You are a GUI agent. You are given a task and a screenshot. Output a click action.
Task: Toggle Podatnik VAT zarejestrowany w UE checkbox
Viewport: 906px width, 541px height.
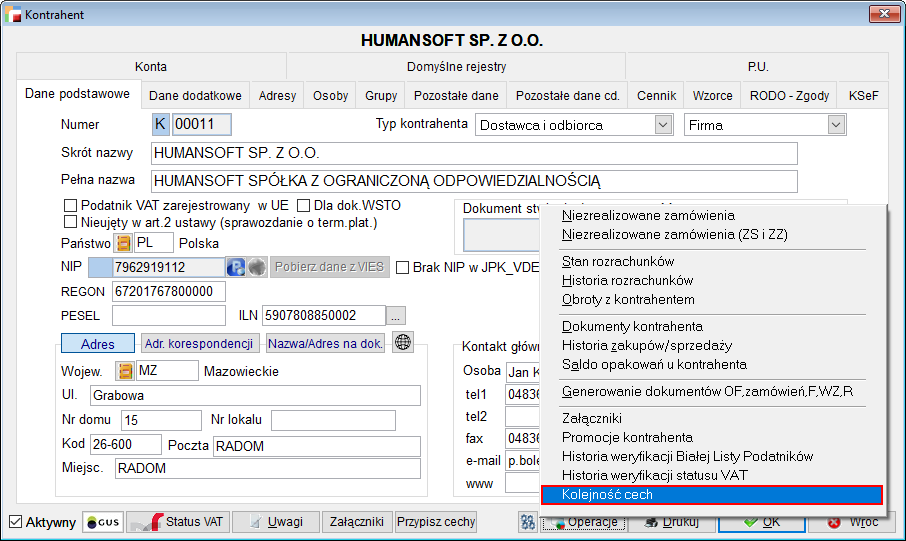click(70, 206)
